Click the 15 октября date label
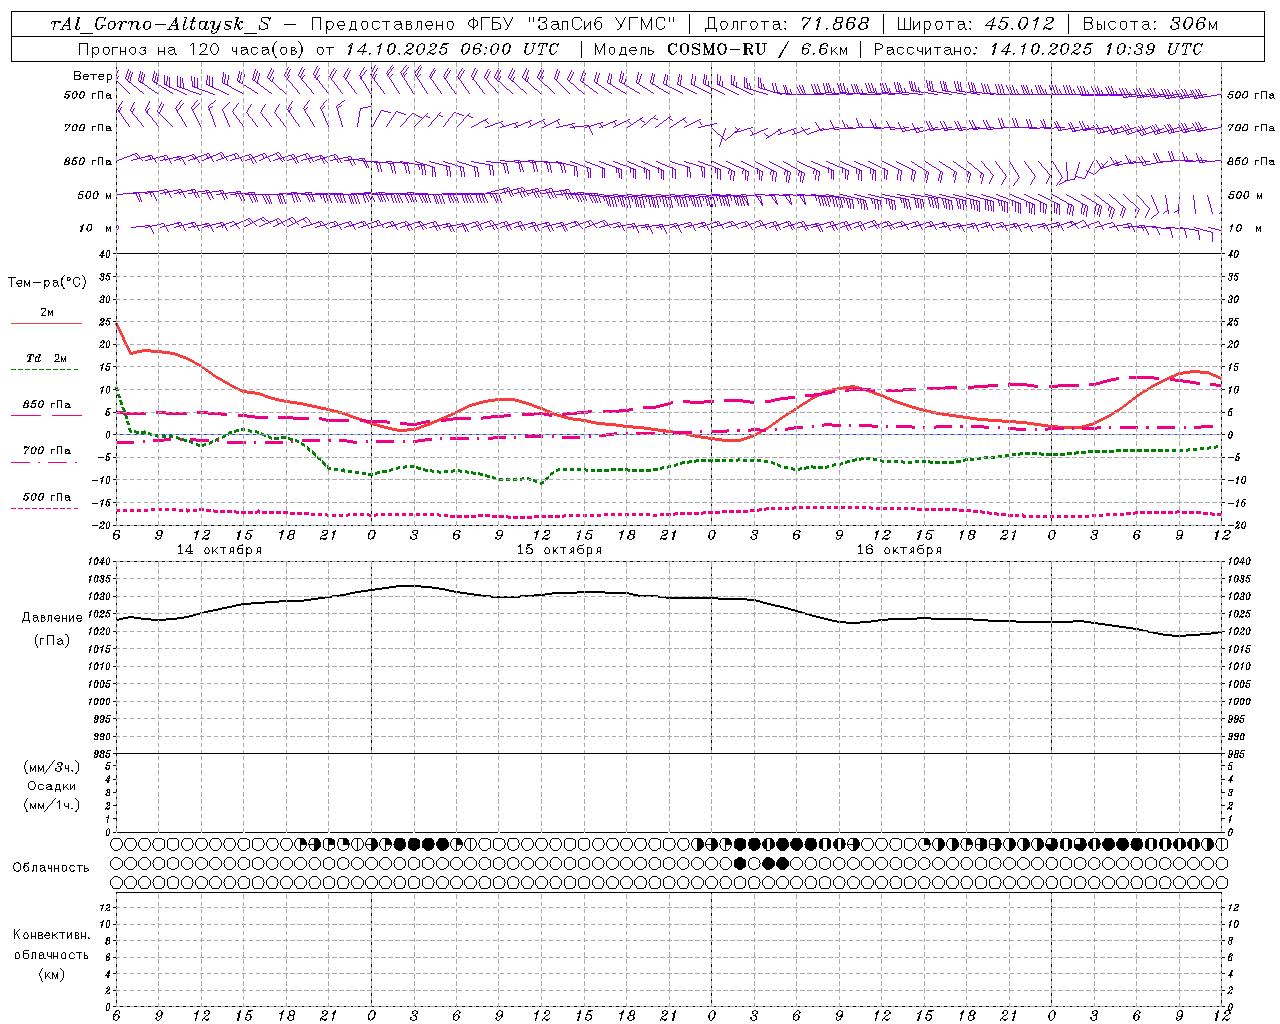 tap(559, 550)
